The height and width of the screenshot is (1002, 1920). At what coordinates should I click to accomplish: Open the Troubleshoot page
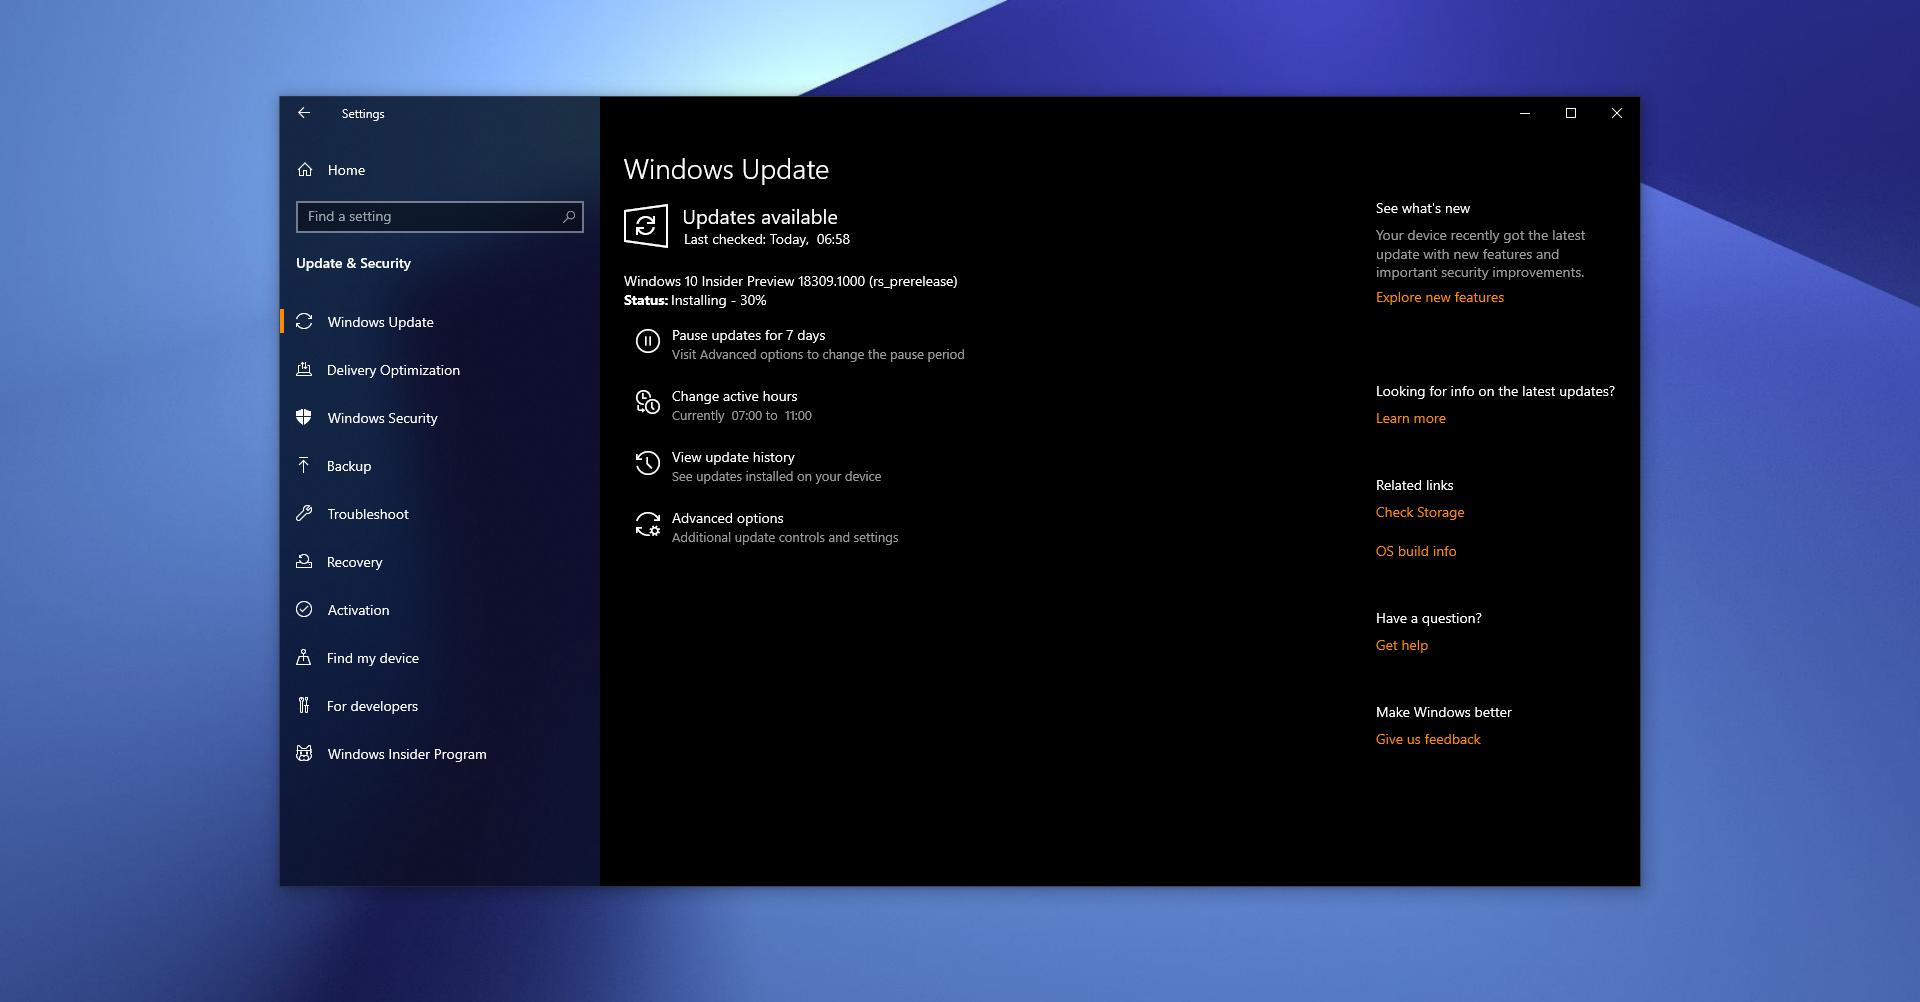click(x=440, y=514)
